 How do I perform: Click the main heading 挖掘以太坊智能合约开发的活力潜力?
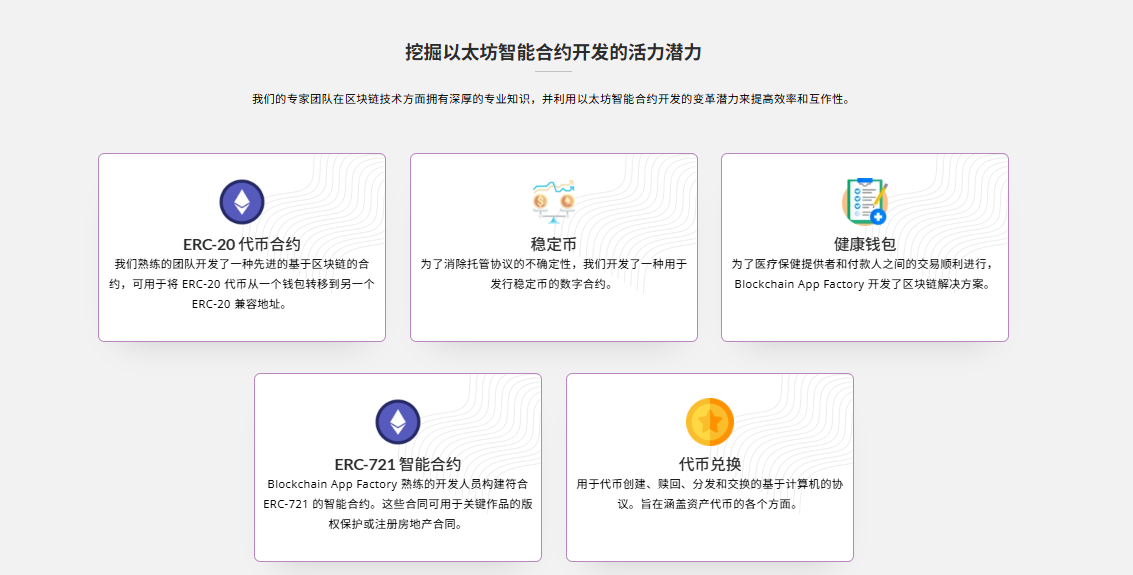553,52
